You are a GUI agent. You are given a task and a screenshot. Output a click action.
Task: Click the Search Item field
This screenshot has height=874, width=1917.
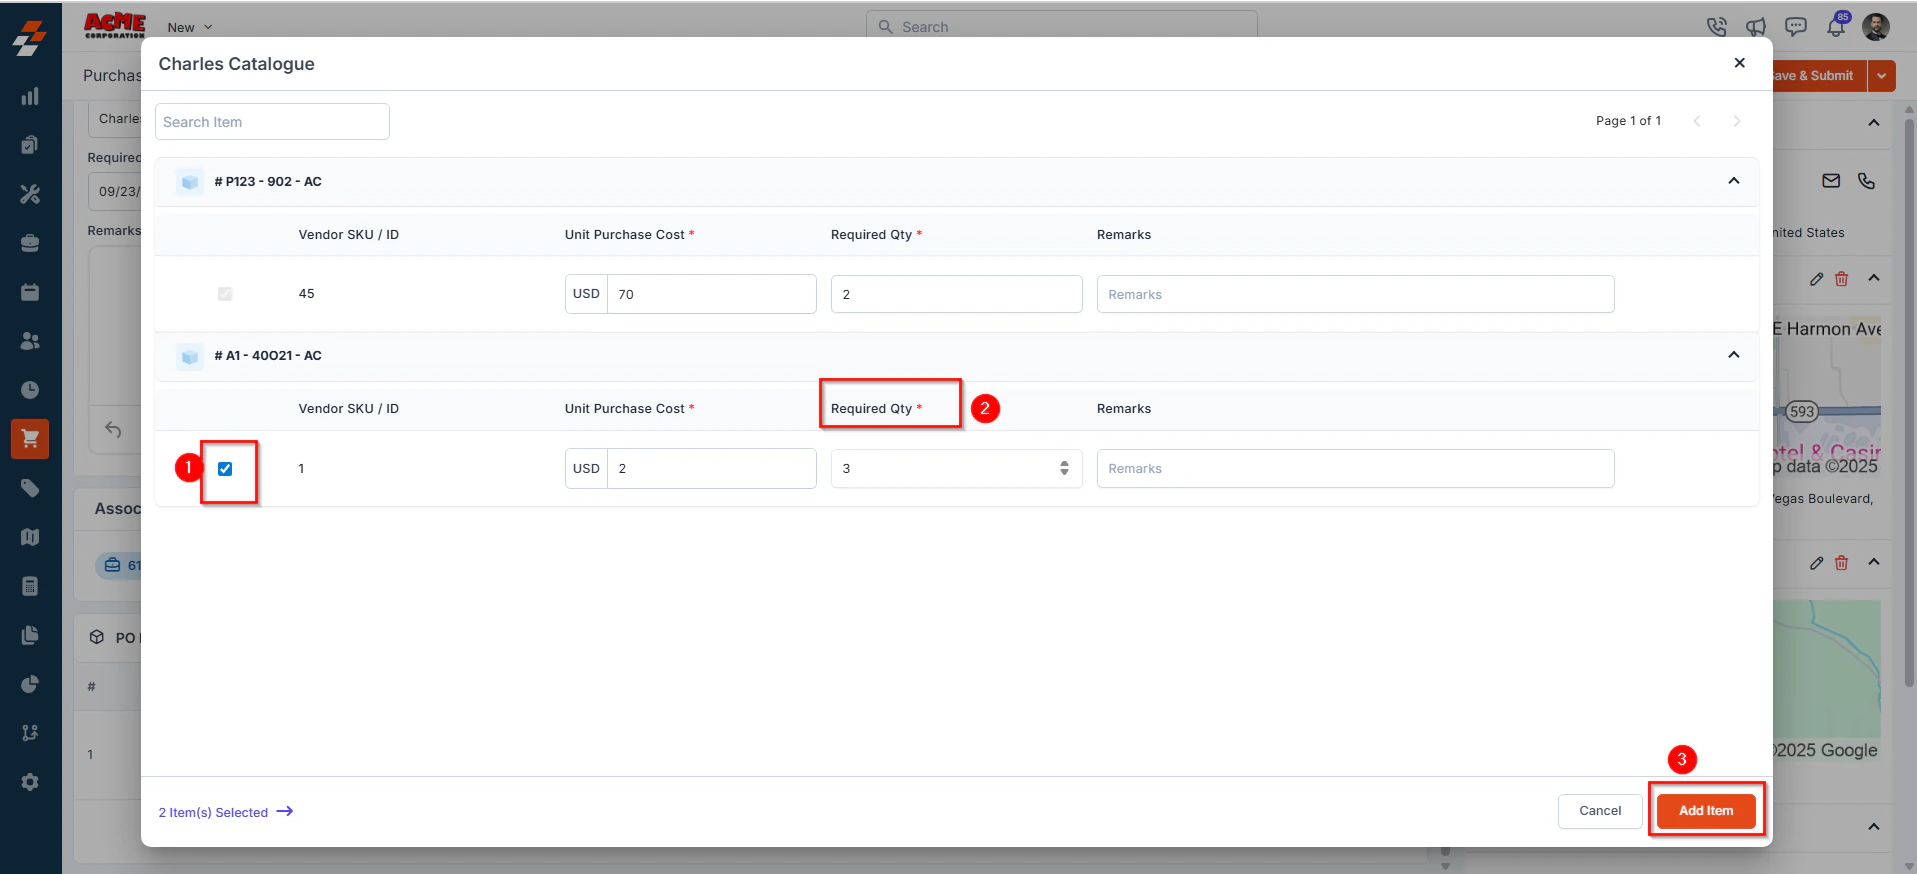272,122
